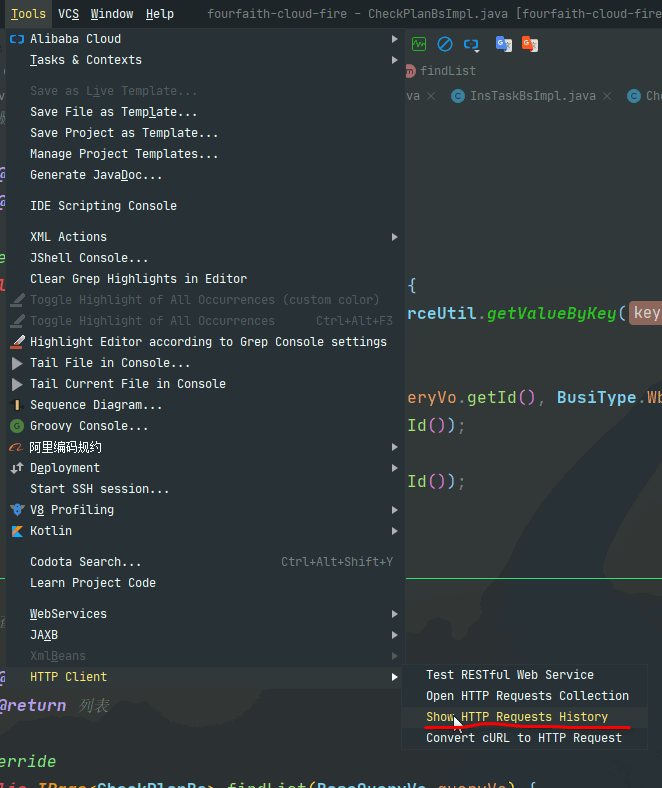The width and height of the screenshot is (662, 788).
Task: Click the class icon of InsTaskBsImpl.java tab
Action: click(458, 96)
